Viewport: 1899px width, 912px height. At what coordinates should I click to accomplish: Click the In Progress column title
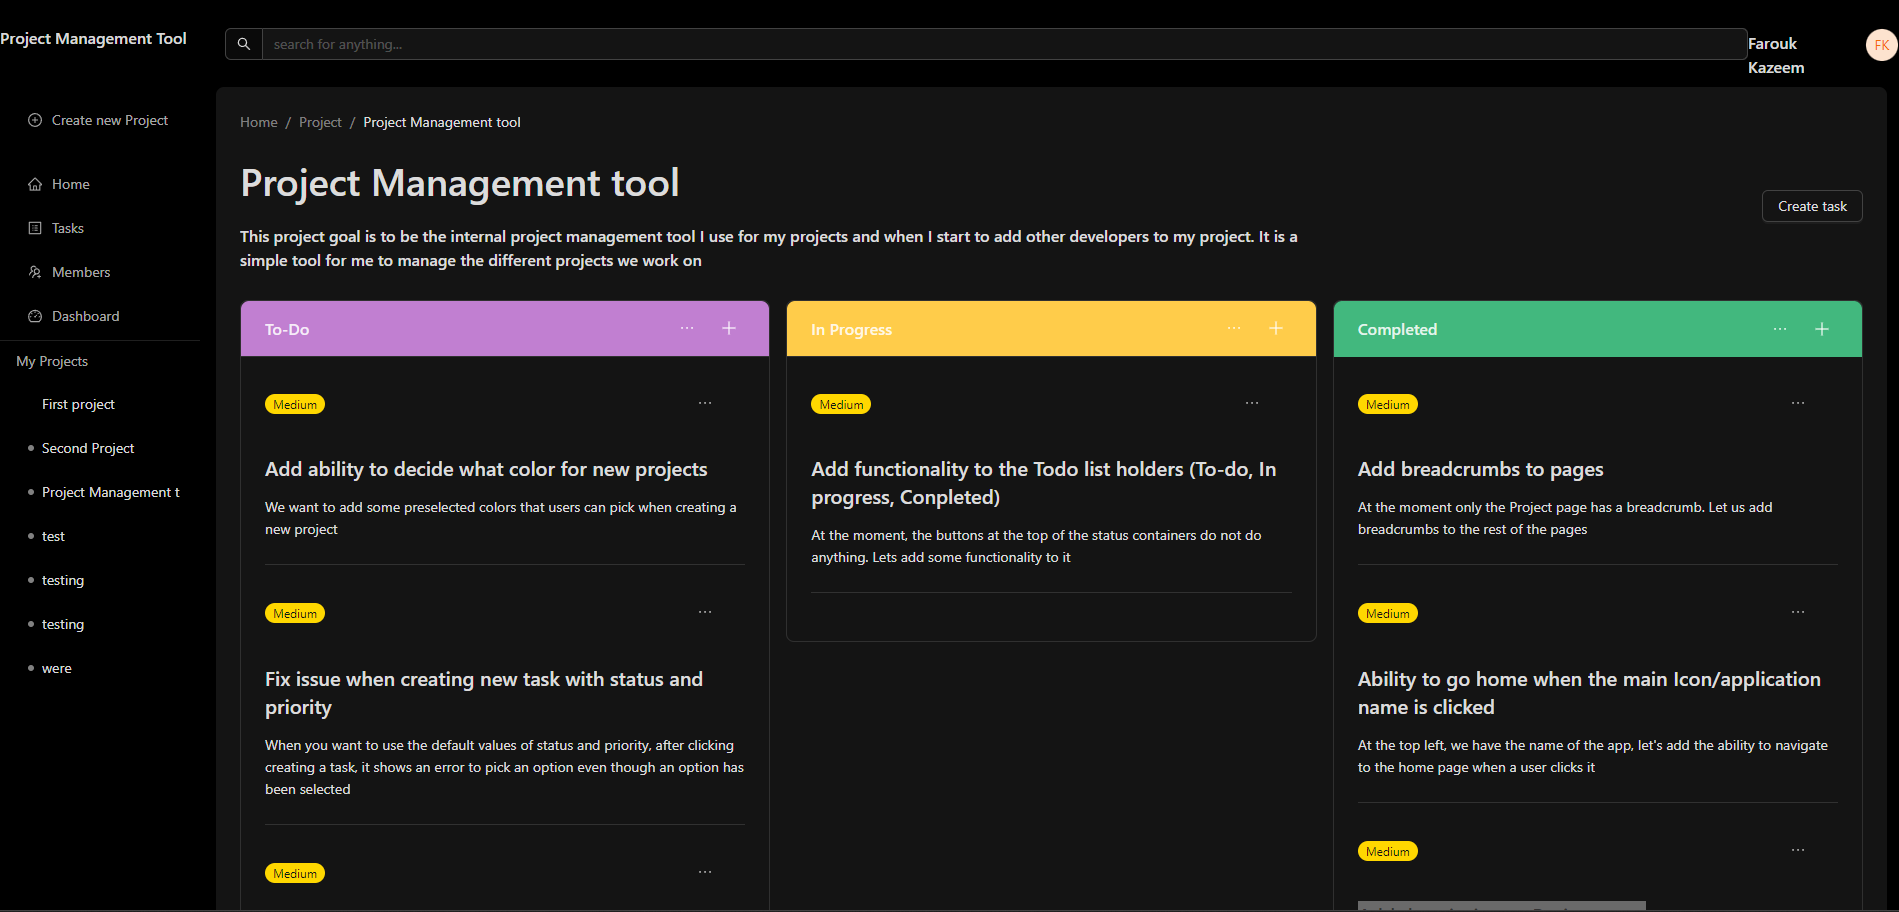pos(851,329)
